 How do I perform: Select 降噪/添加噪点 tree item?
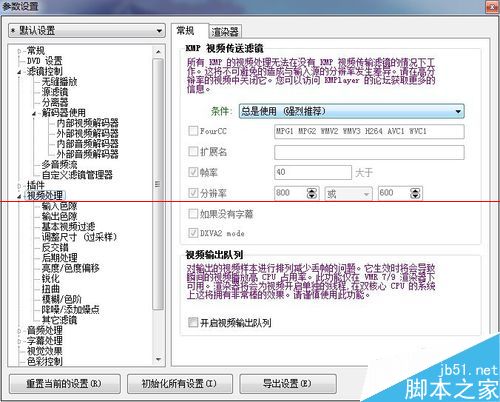(x=70, y=310)
